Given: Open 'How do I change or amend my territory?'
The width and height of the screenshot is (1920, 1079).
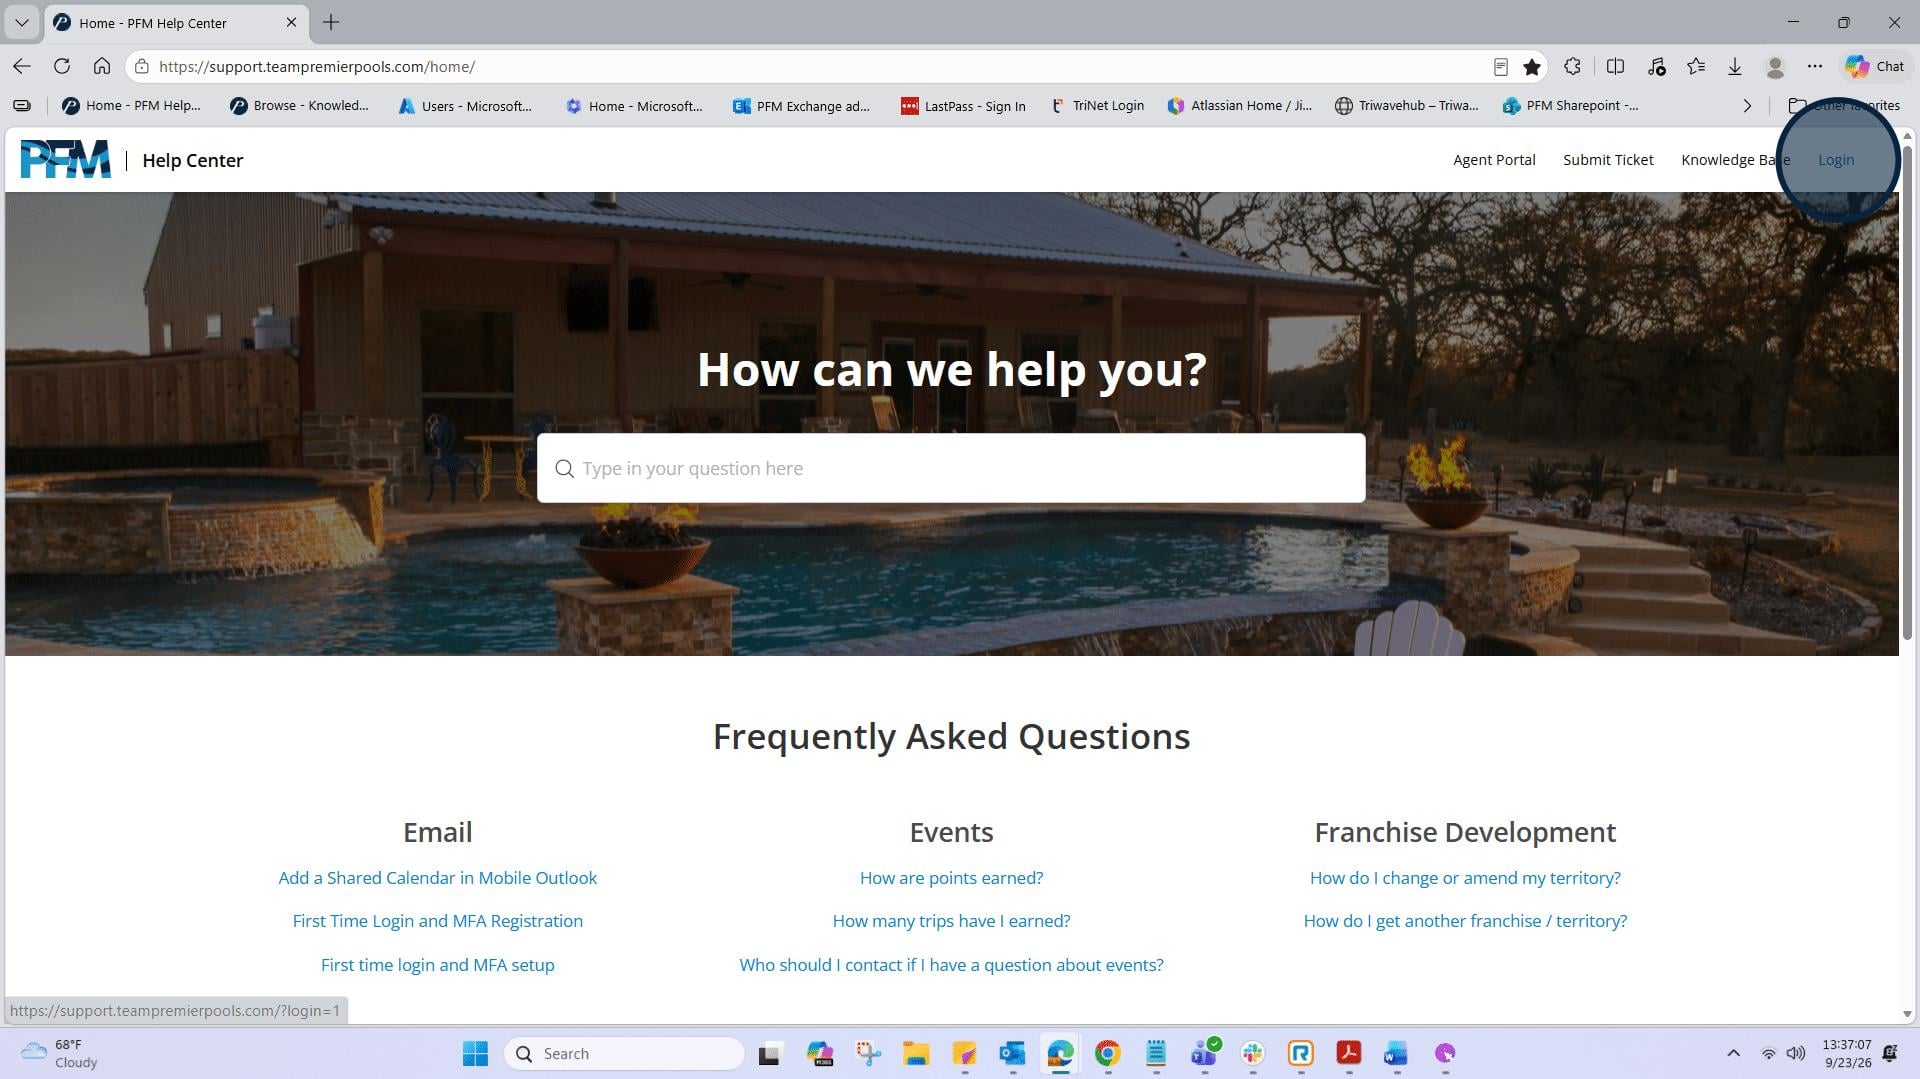Looking at the screenshot, I should pyautogui.click(x=1465, y=878).
